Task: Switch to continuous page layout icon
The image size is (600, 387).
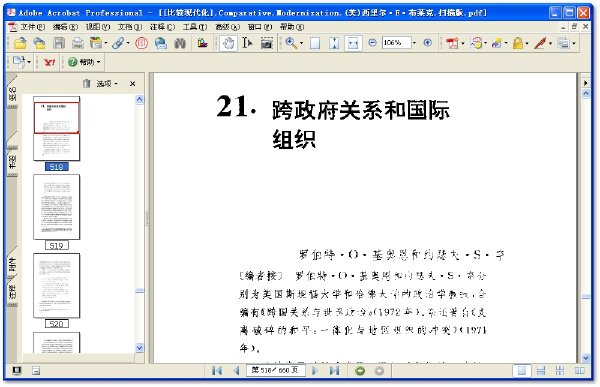Action: coord(541,371)
